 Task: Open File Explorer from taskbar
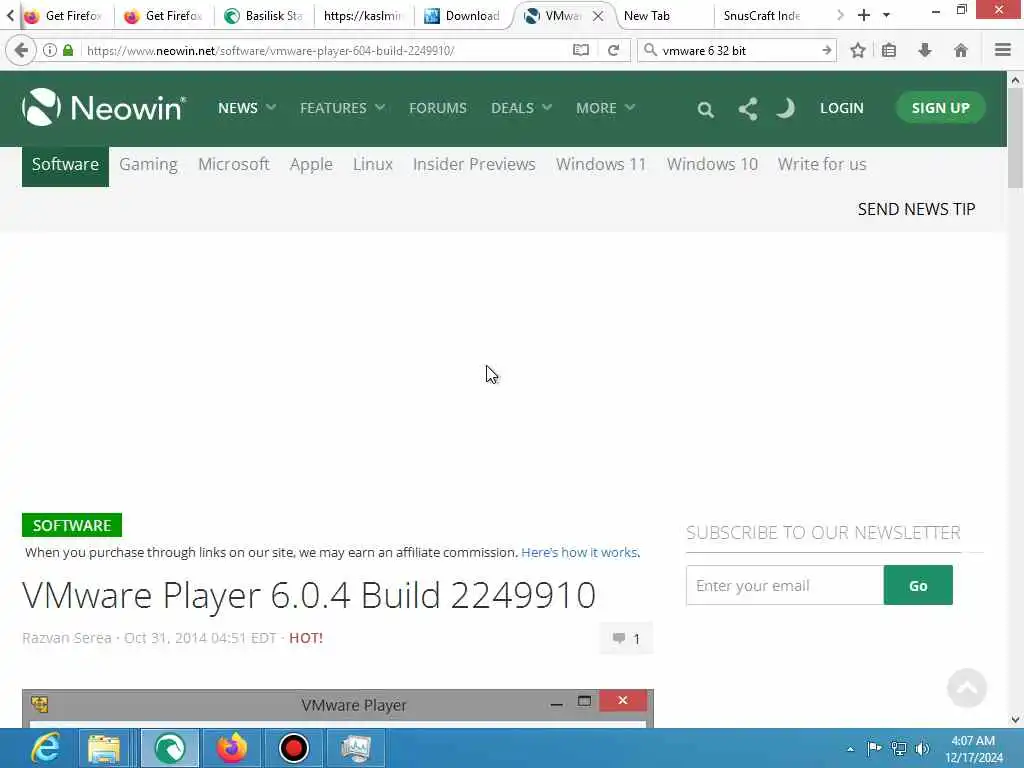pos(104,748)
